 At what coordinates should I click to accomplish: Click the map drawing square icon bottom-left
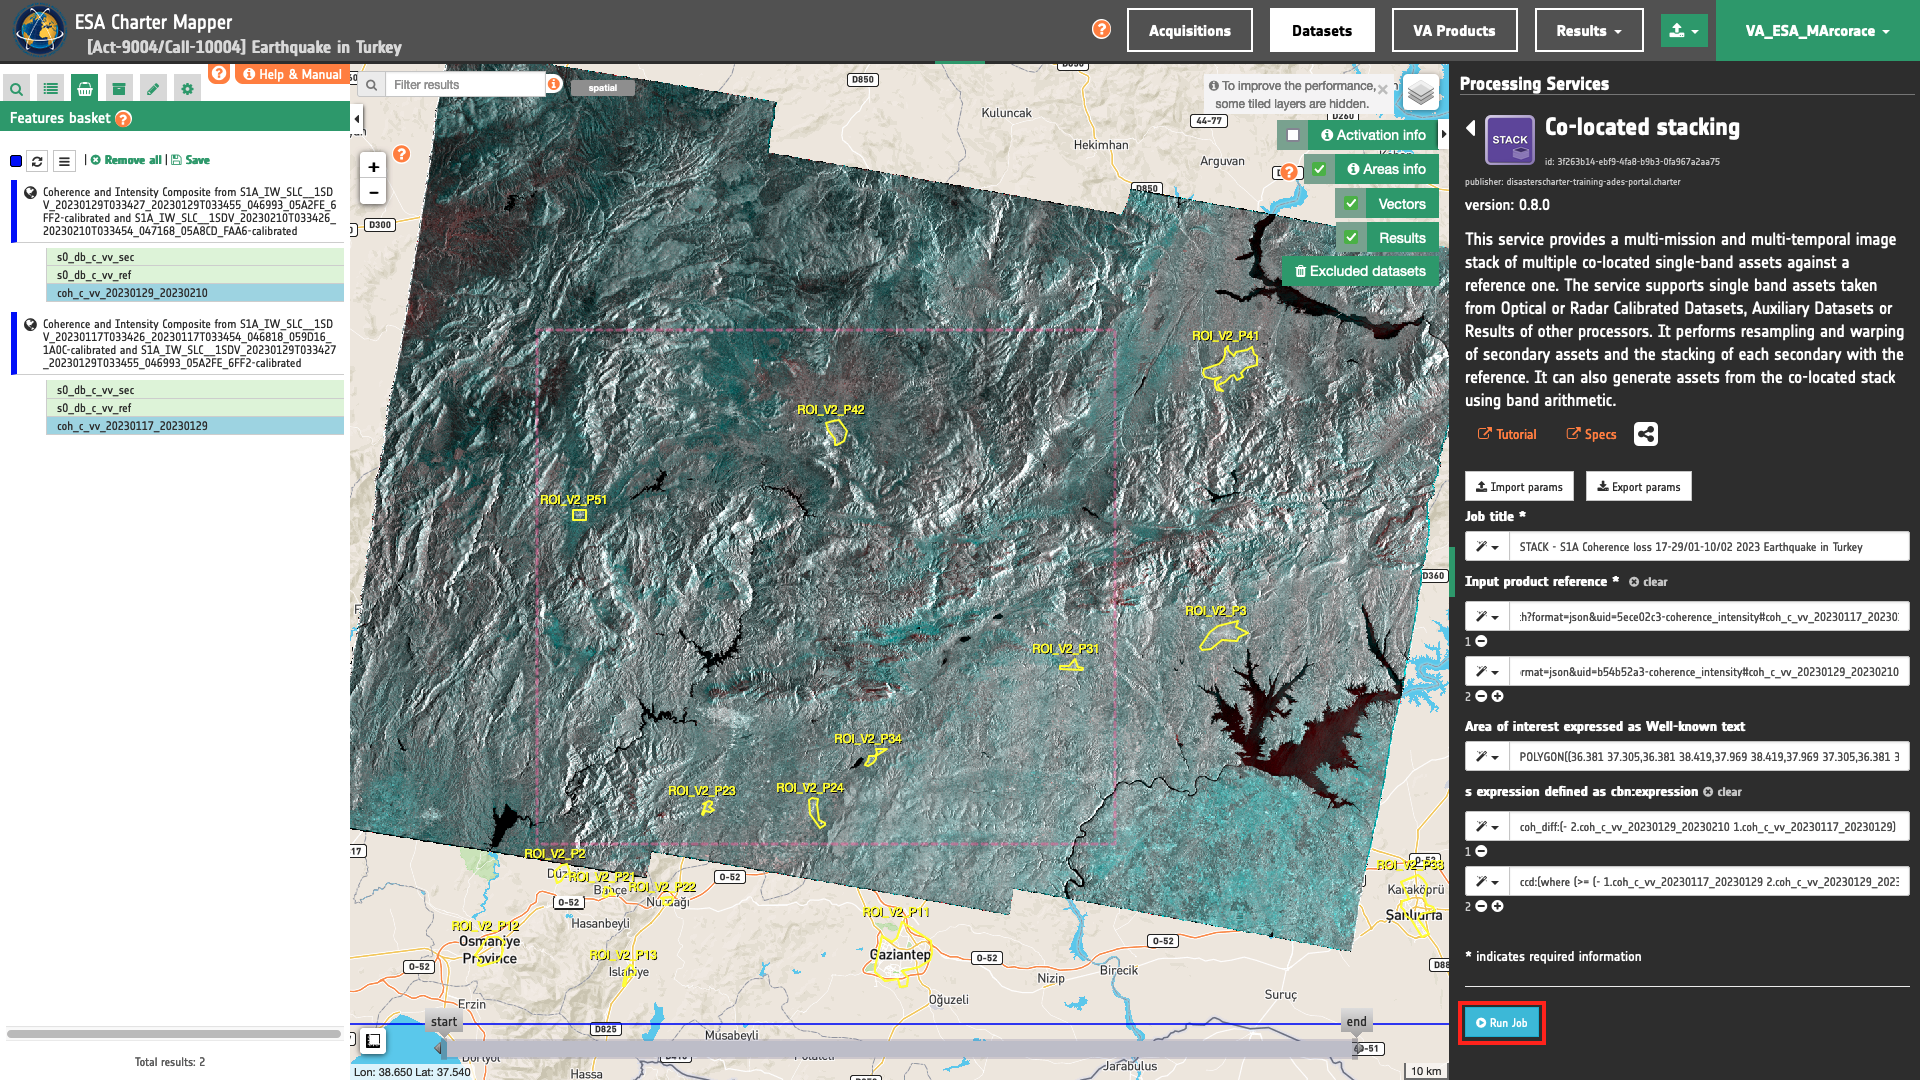[373, 1041]
